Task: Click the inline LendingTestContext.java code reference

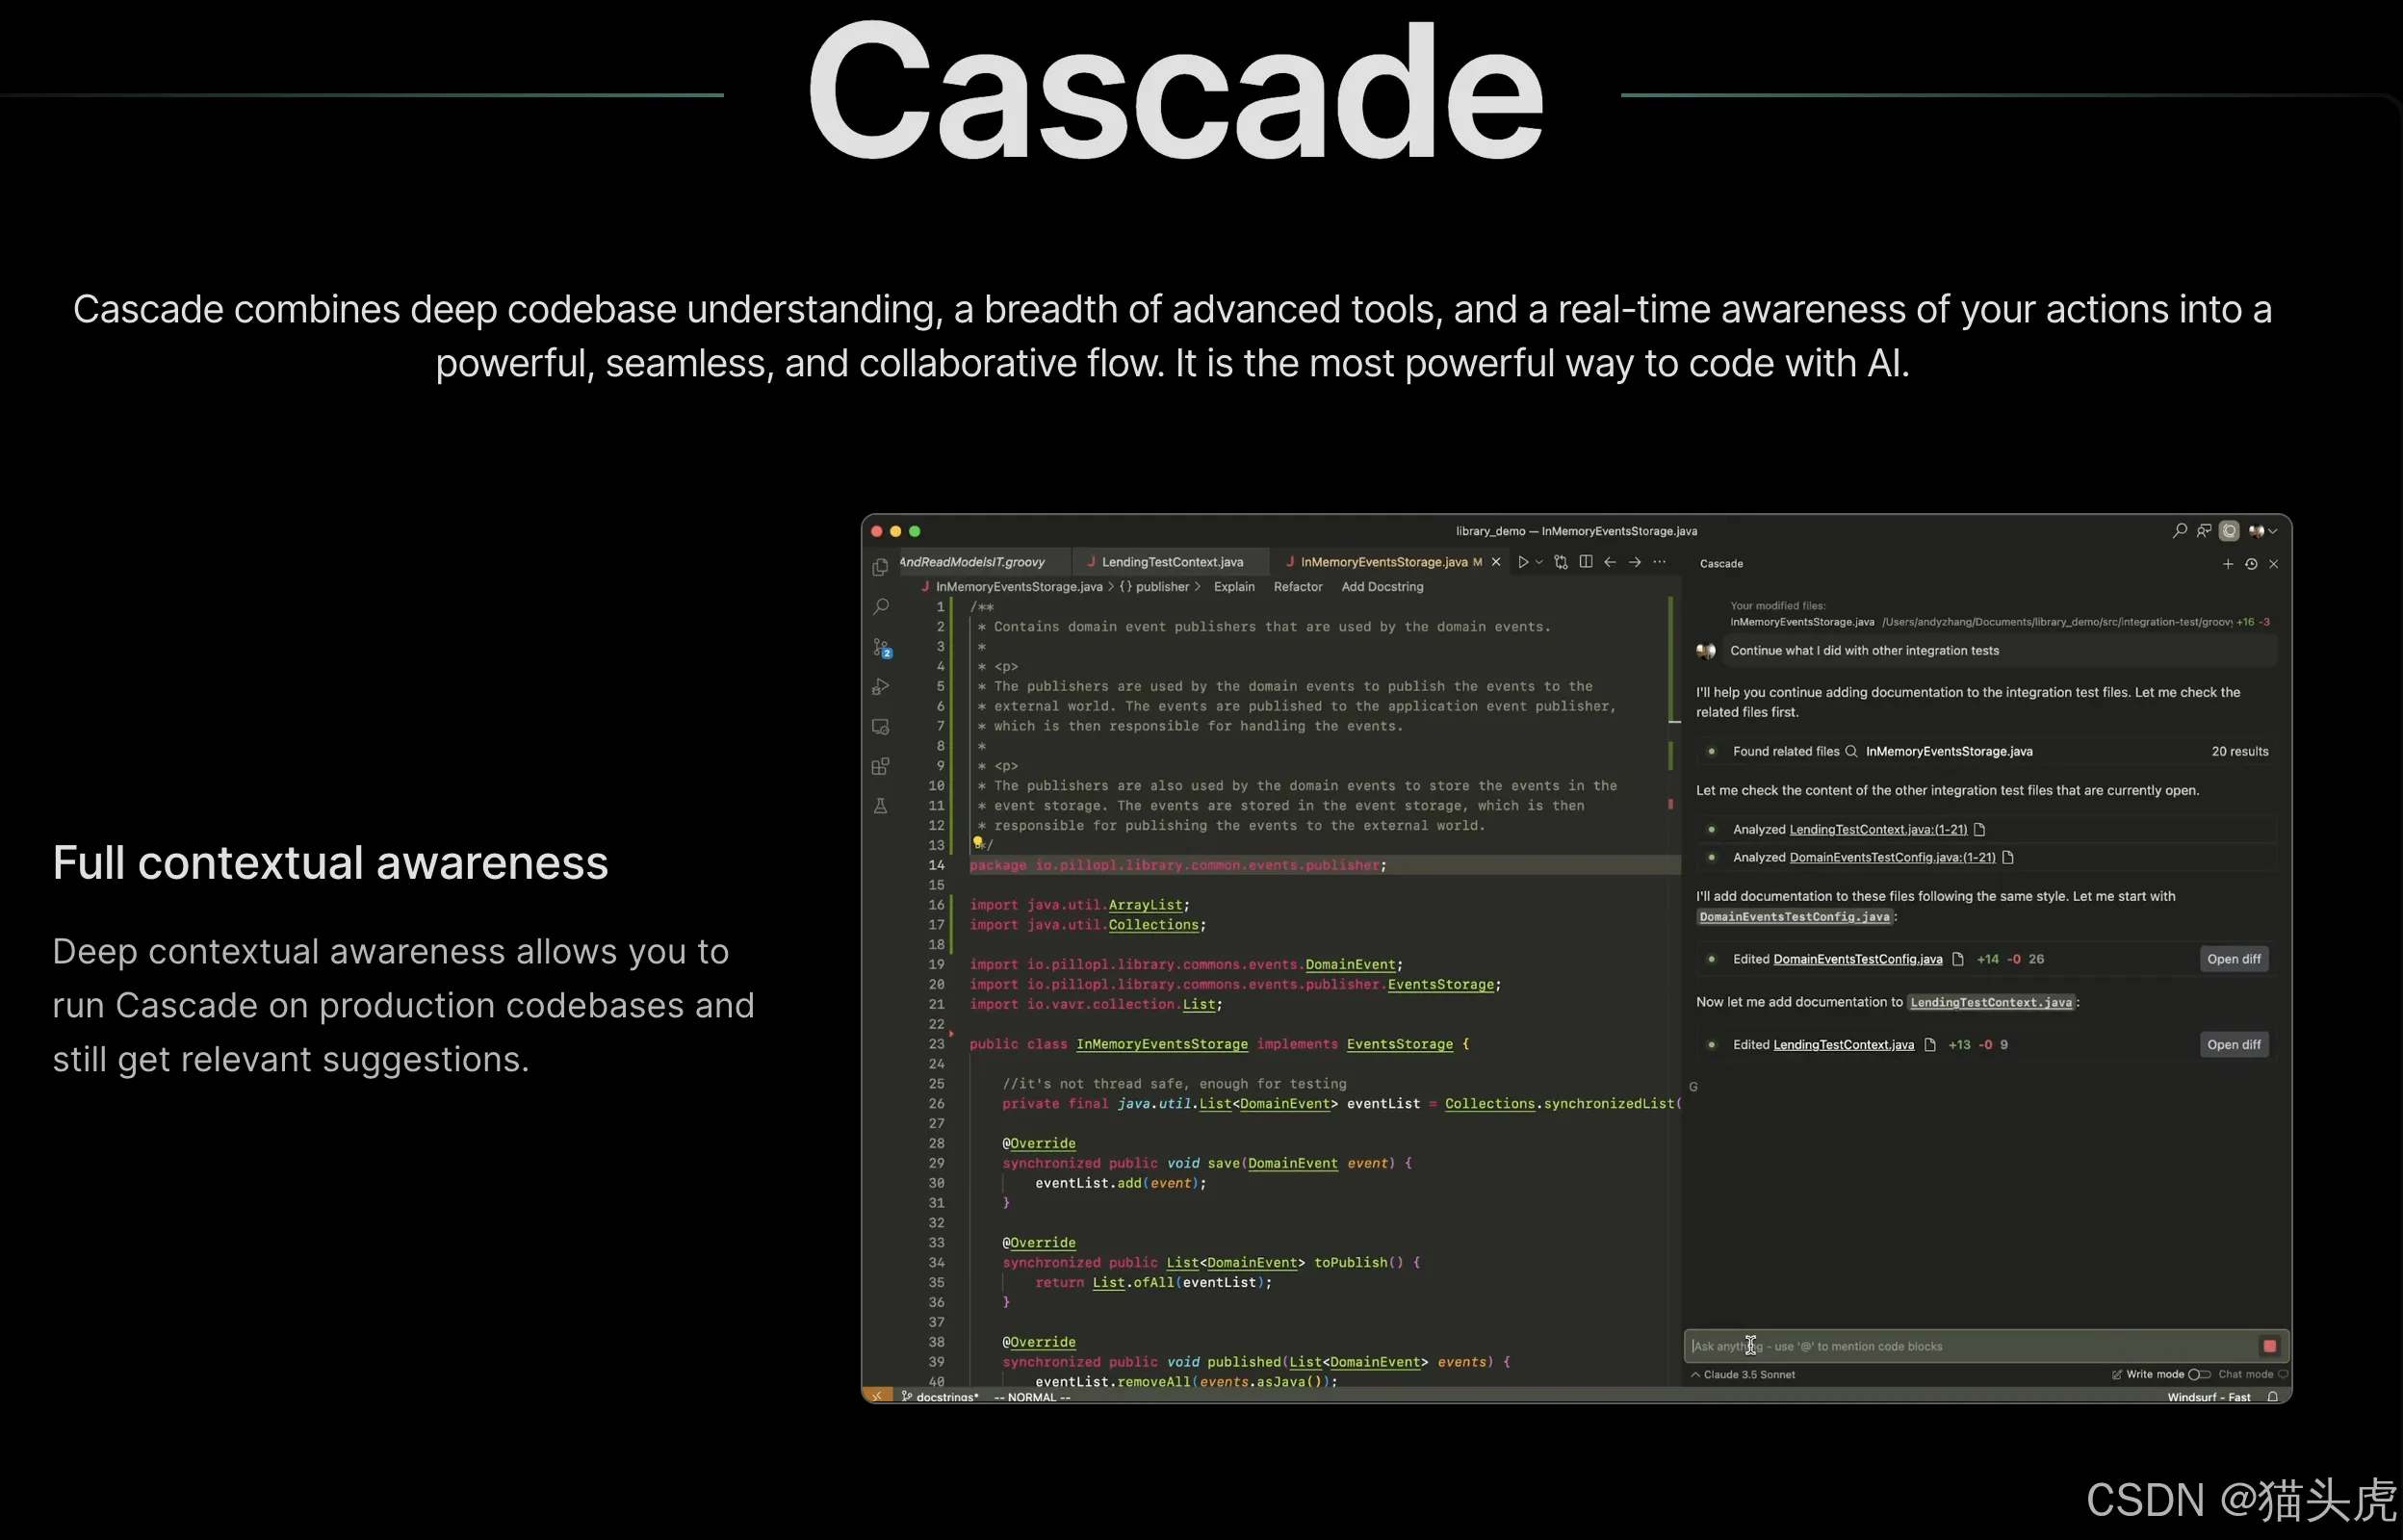Action: pos(1991,1003)
